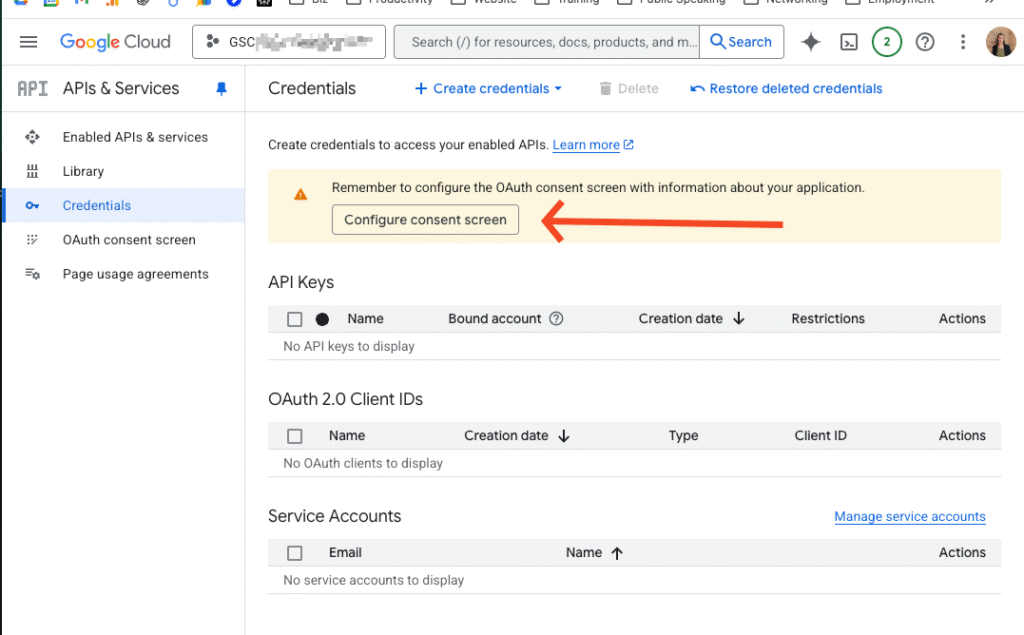Focus the resources search field
Screen dimensions: 1024x635
[x=547, y=42]
